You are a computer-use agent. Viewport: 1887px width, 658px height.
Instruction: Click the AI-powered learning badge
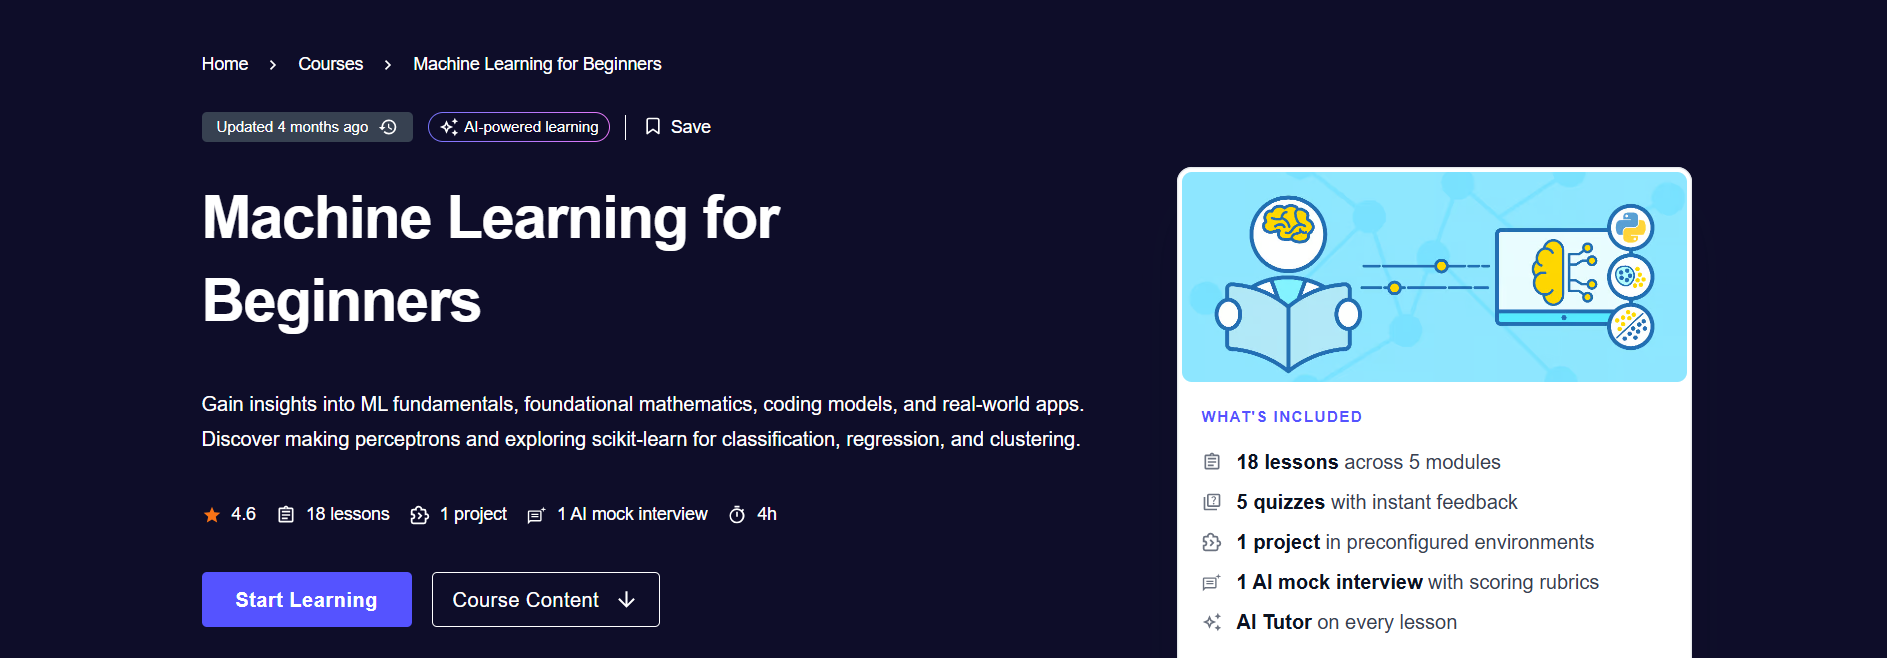coord(519,127)
